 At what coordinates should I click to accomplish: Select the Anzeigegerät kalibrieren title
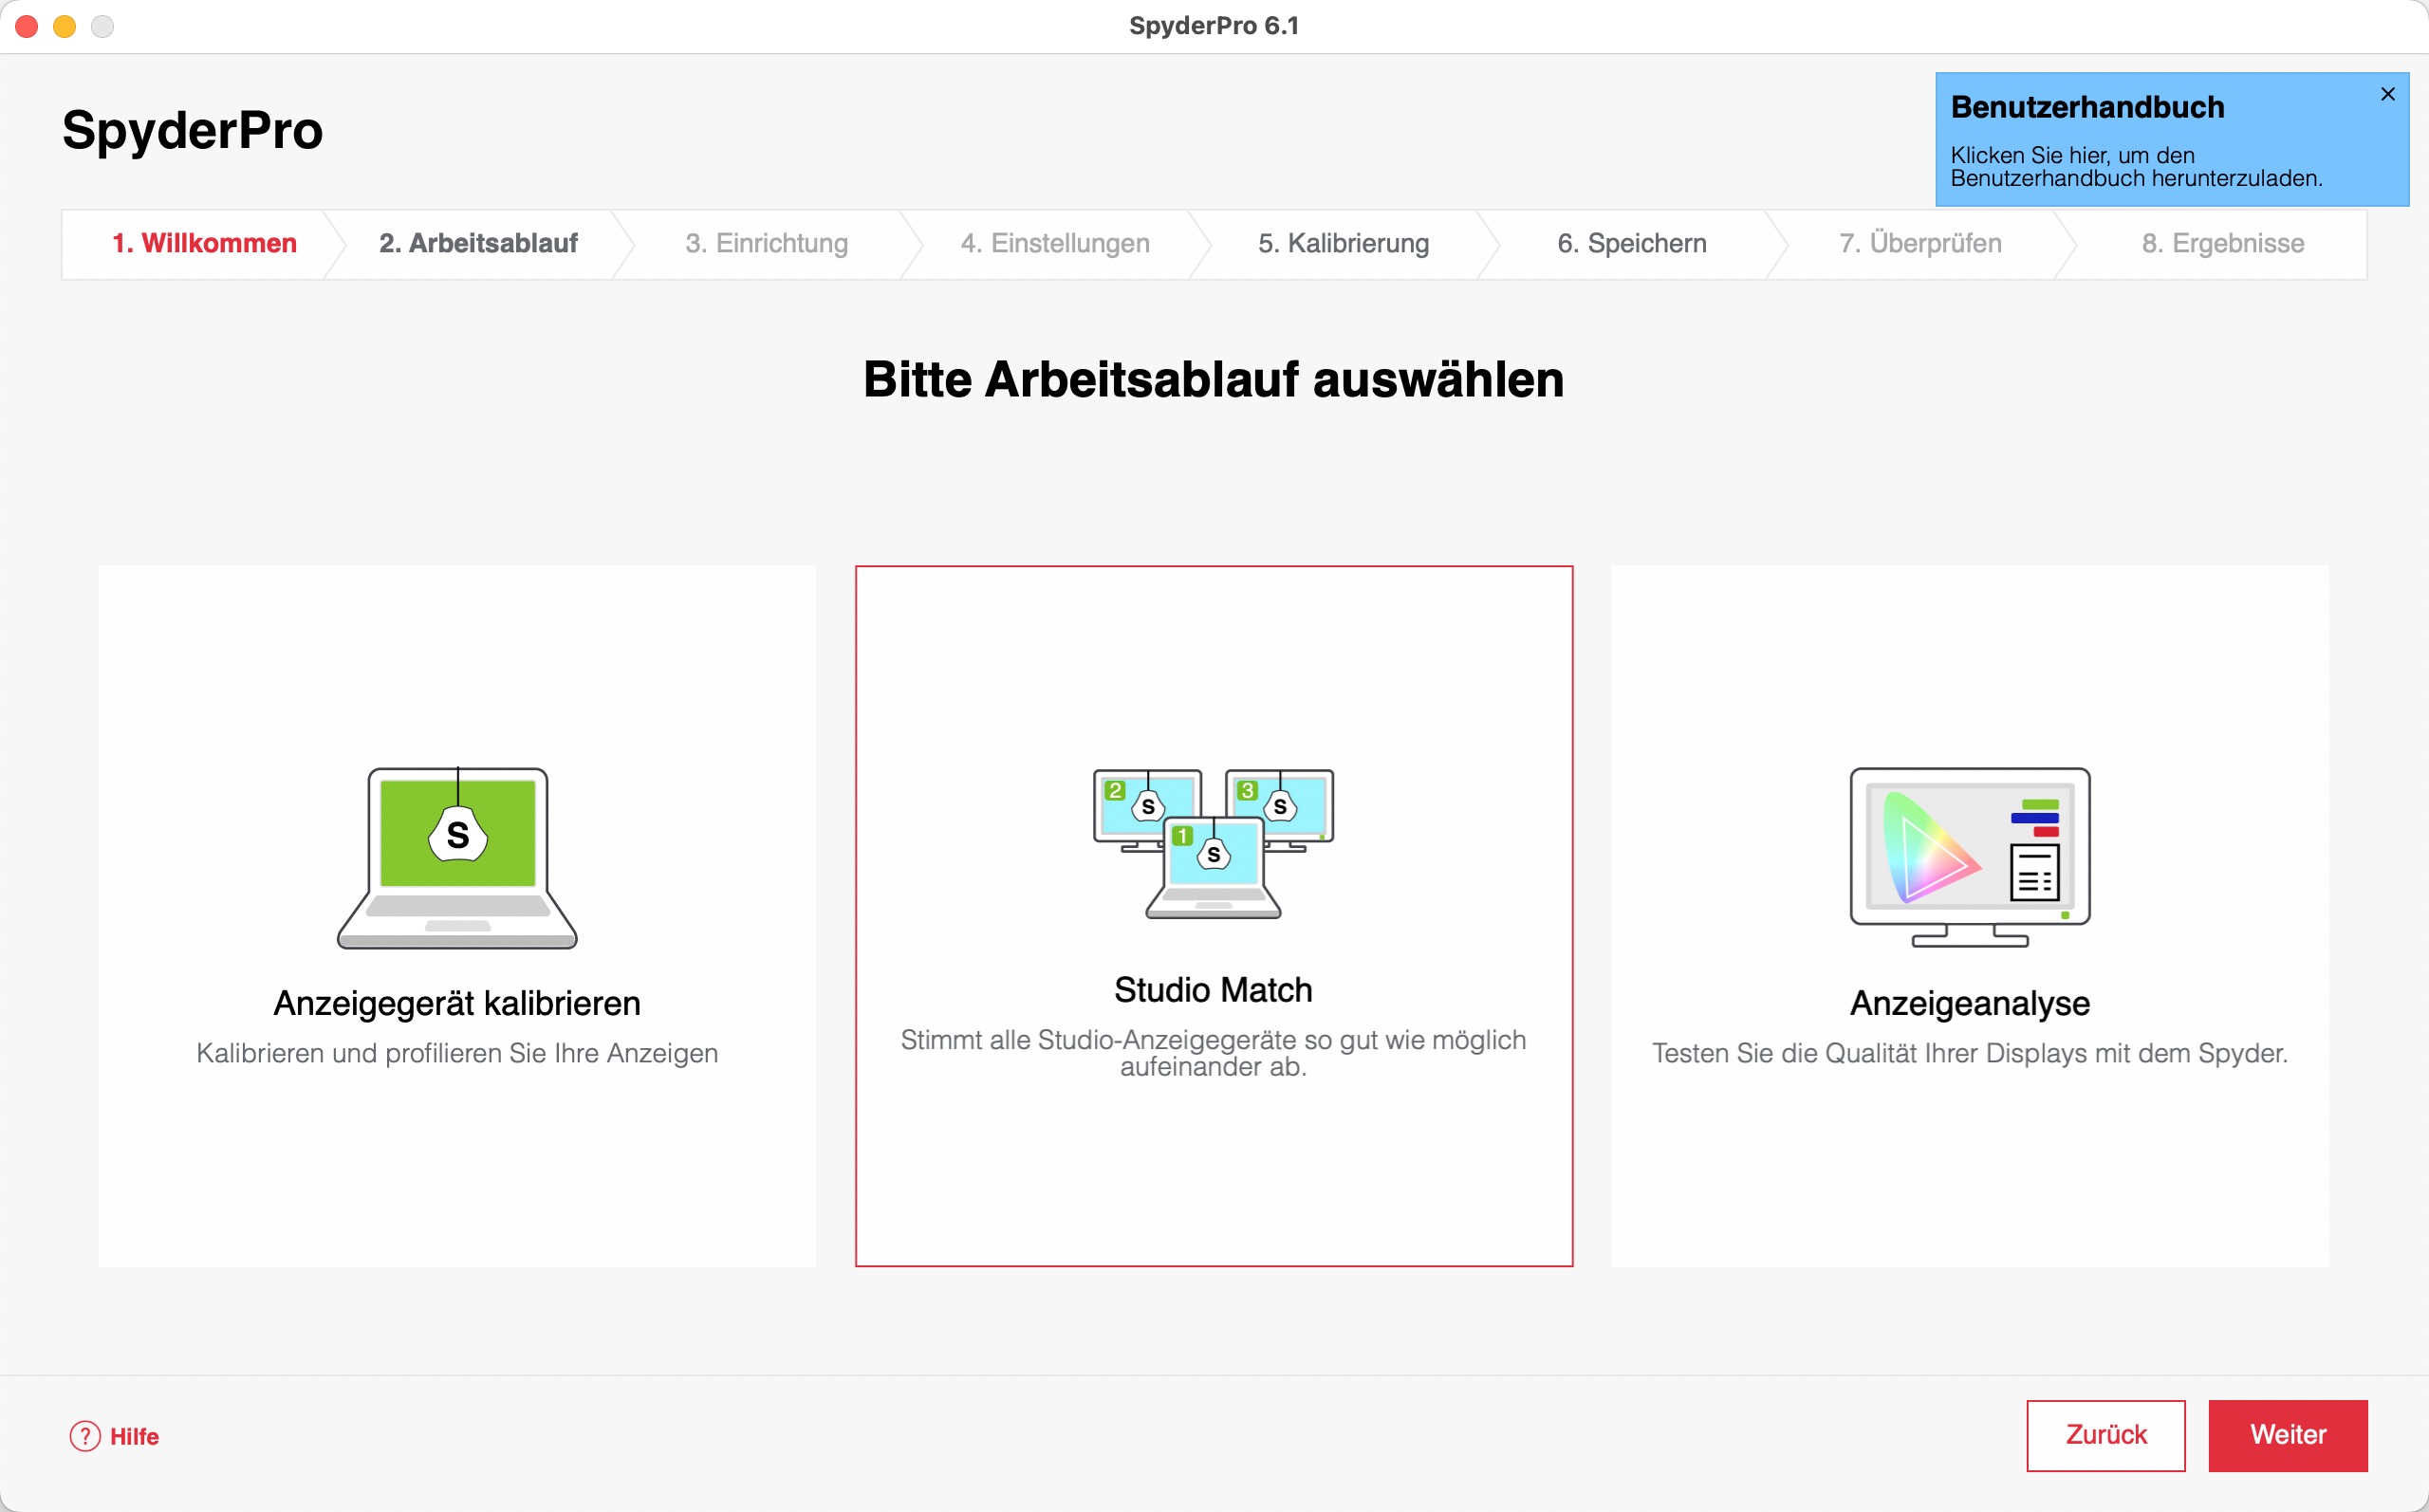[457, 1003]
